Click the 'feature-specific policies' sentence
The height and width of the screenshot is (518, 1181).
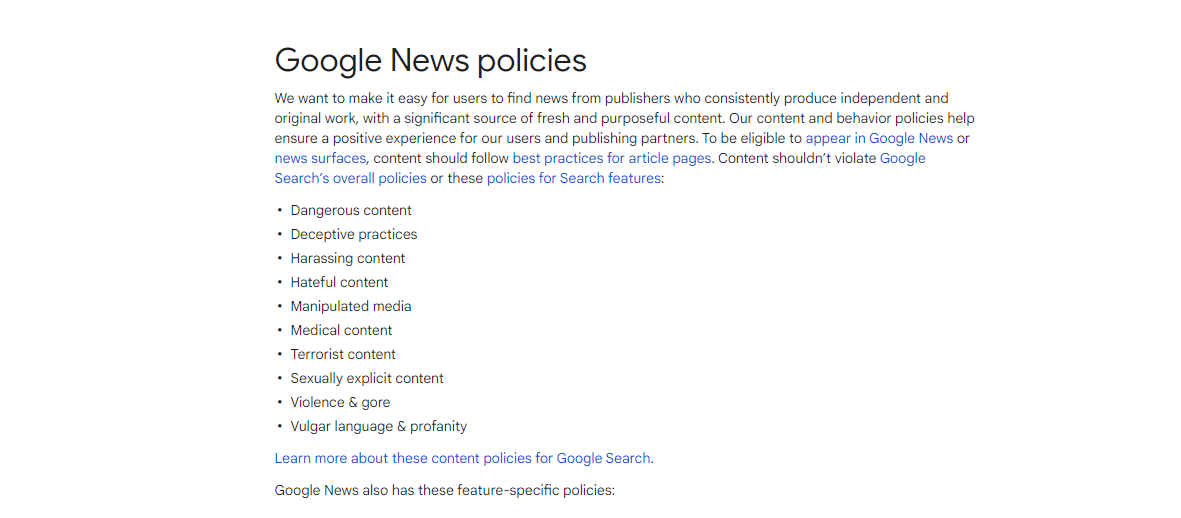[445, 491]
